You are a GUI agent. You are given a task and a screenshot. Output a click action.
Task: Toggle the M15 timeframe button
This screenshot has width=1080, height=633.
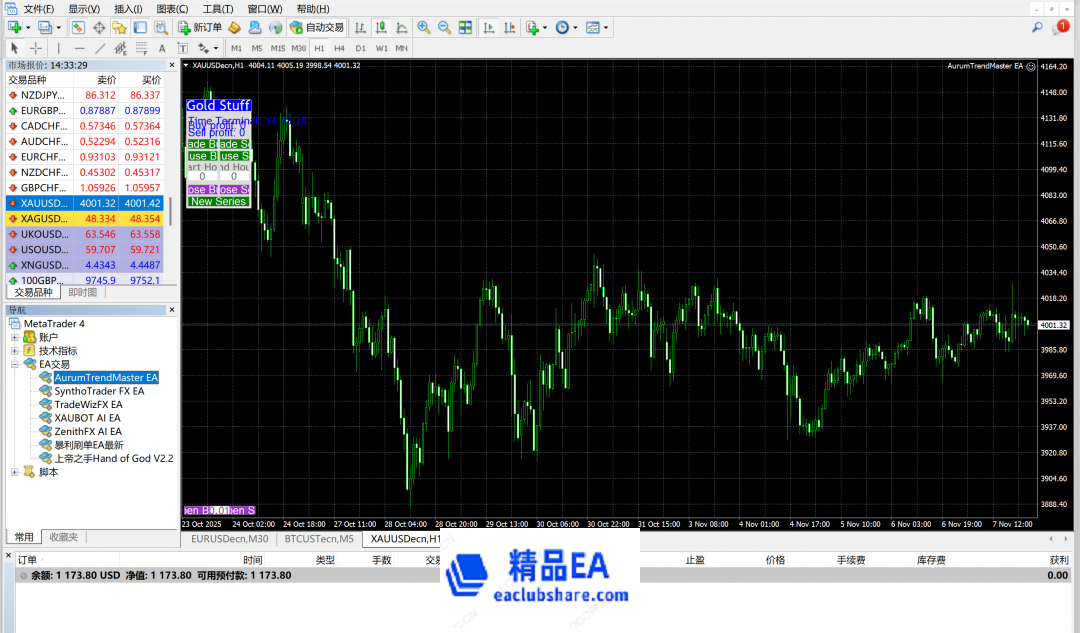pos(277,48)
